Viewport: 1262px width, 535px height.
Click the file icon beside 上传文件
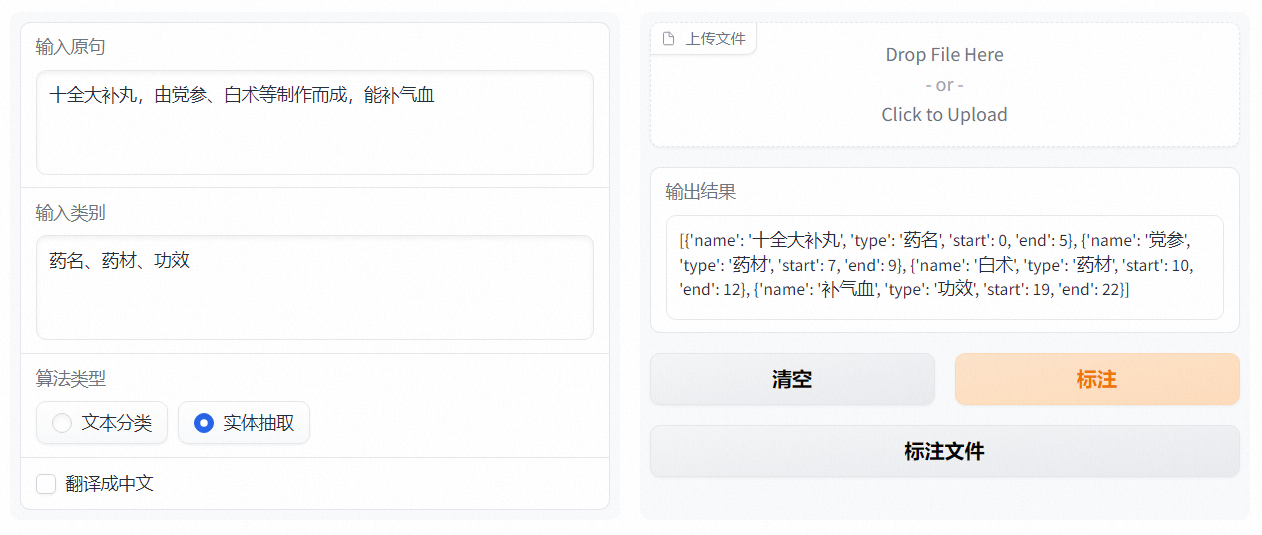[669, 39]
